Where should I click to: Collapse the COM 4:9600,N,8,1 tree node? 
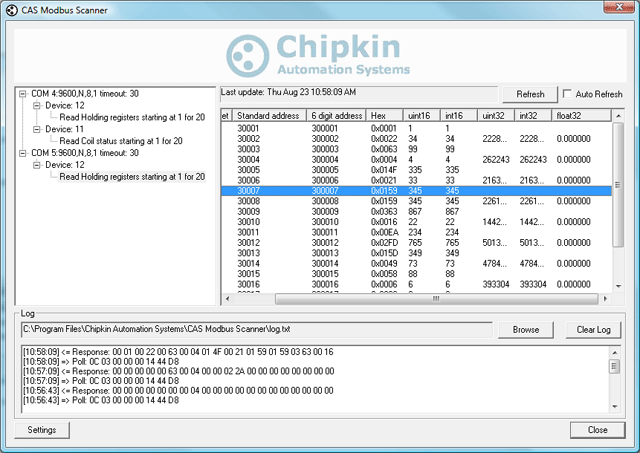coord(23,94)
